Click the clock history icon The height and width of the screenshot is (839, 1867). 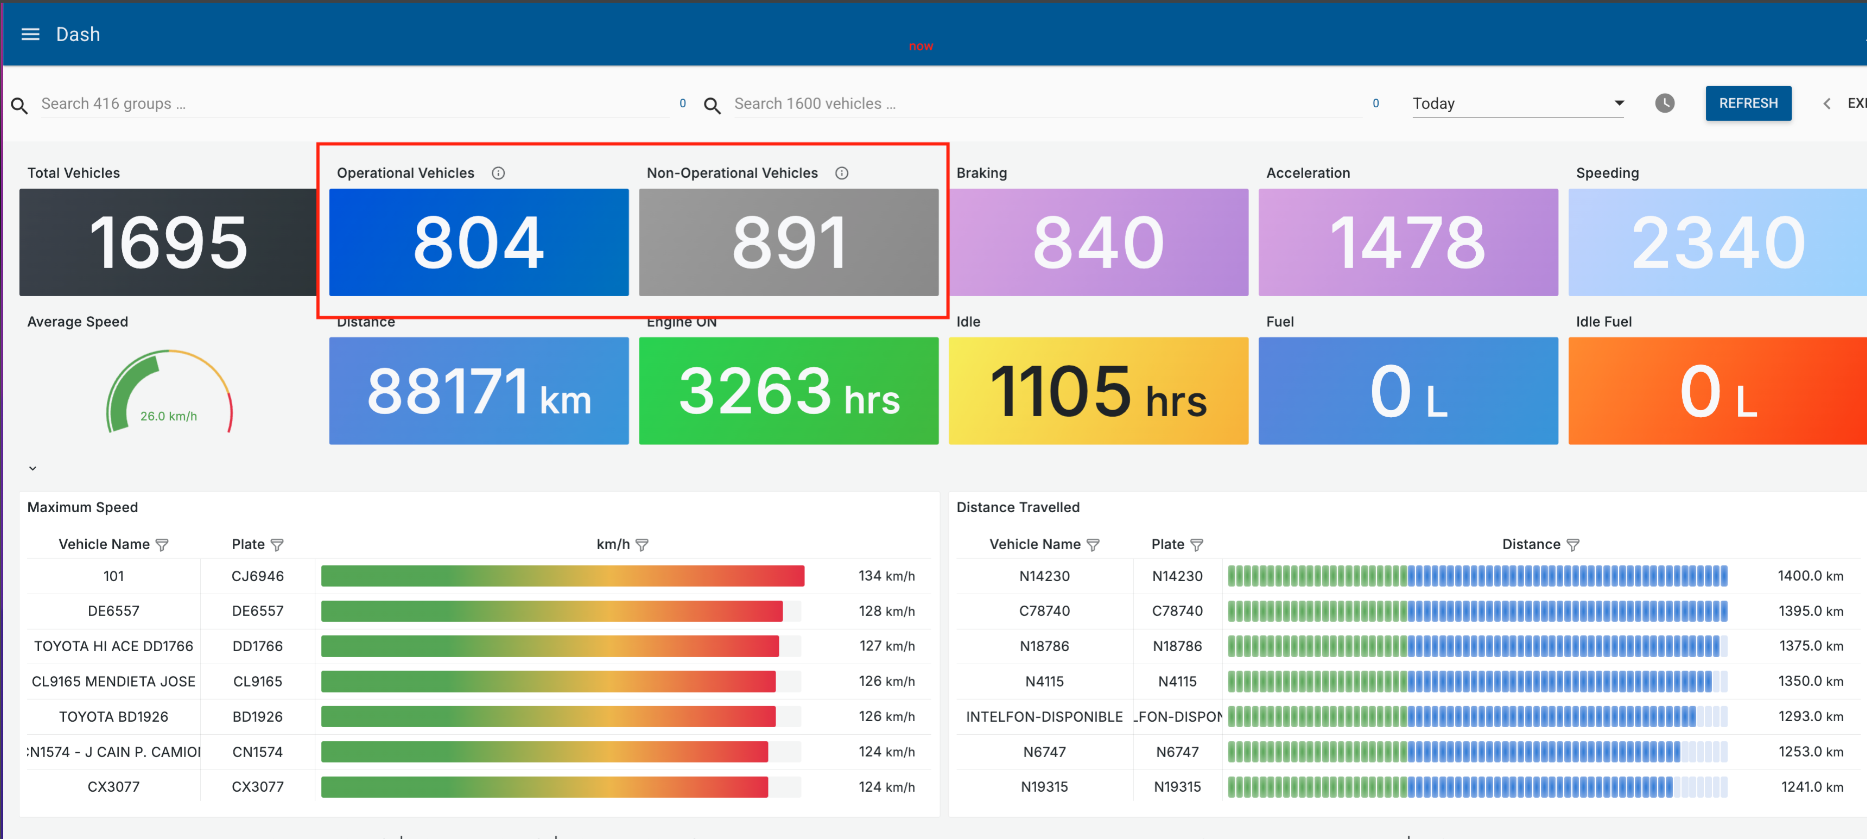pos(1664,103)
